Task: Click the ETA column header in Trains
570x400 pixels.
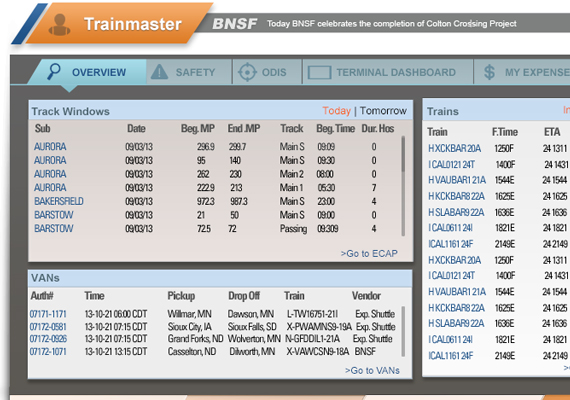Action: click(x=552, y=132)
